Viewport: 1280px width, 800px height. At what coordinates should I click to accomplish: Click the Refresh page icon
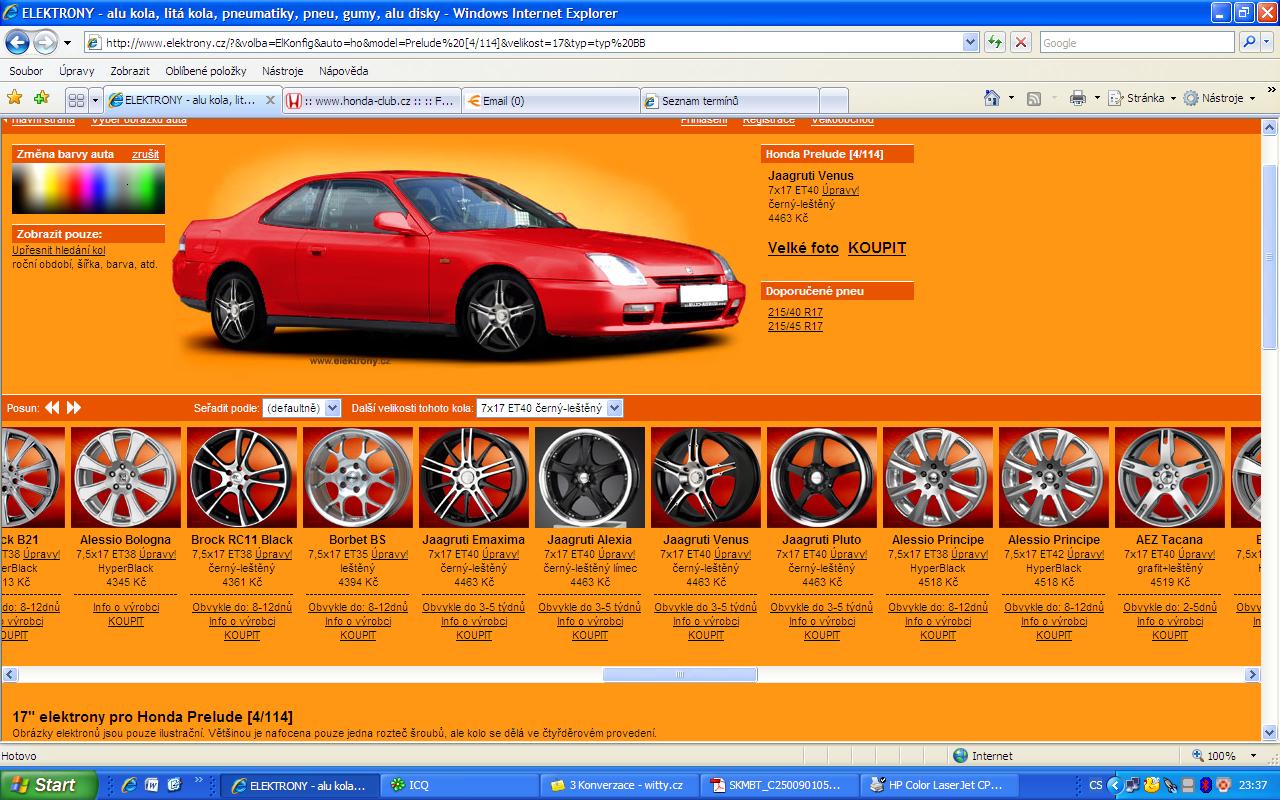coord(995,42)
